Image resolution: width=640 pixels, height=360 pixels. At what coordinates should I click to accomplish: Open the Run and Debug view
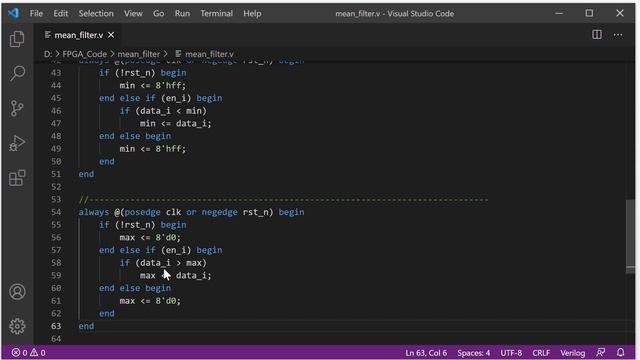tap(17, 143)
